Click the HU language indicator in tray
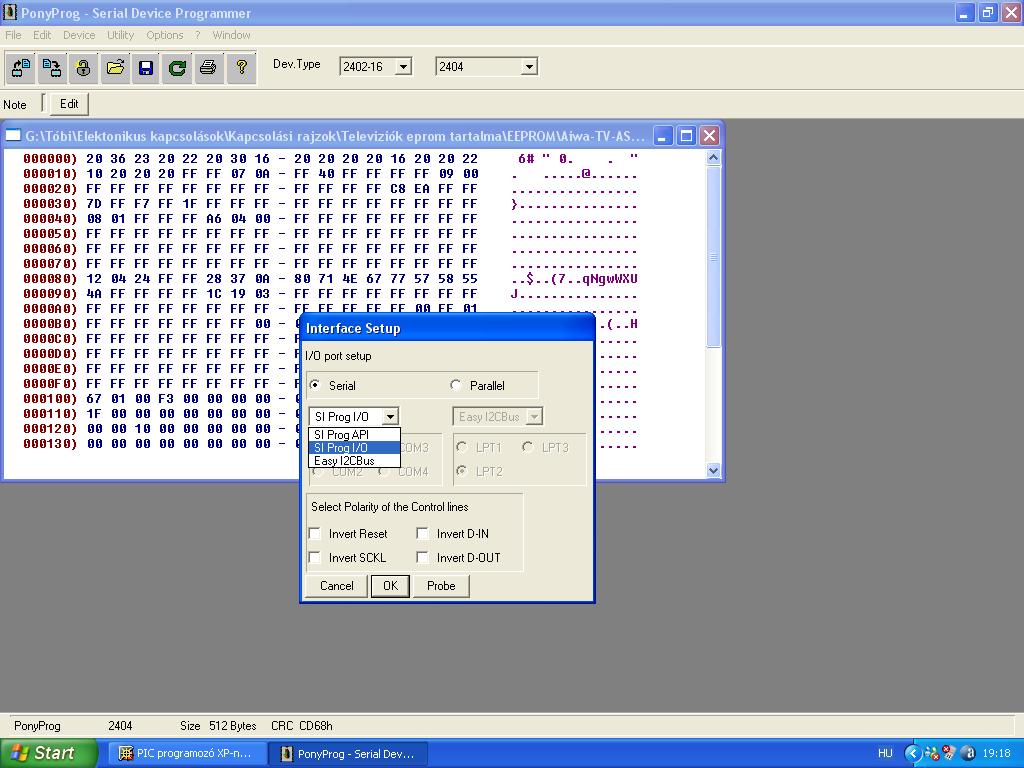Screen dimensions: 1024x768 coord(885,753)
